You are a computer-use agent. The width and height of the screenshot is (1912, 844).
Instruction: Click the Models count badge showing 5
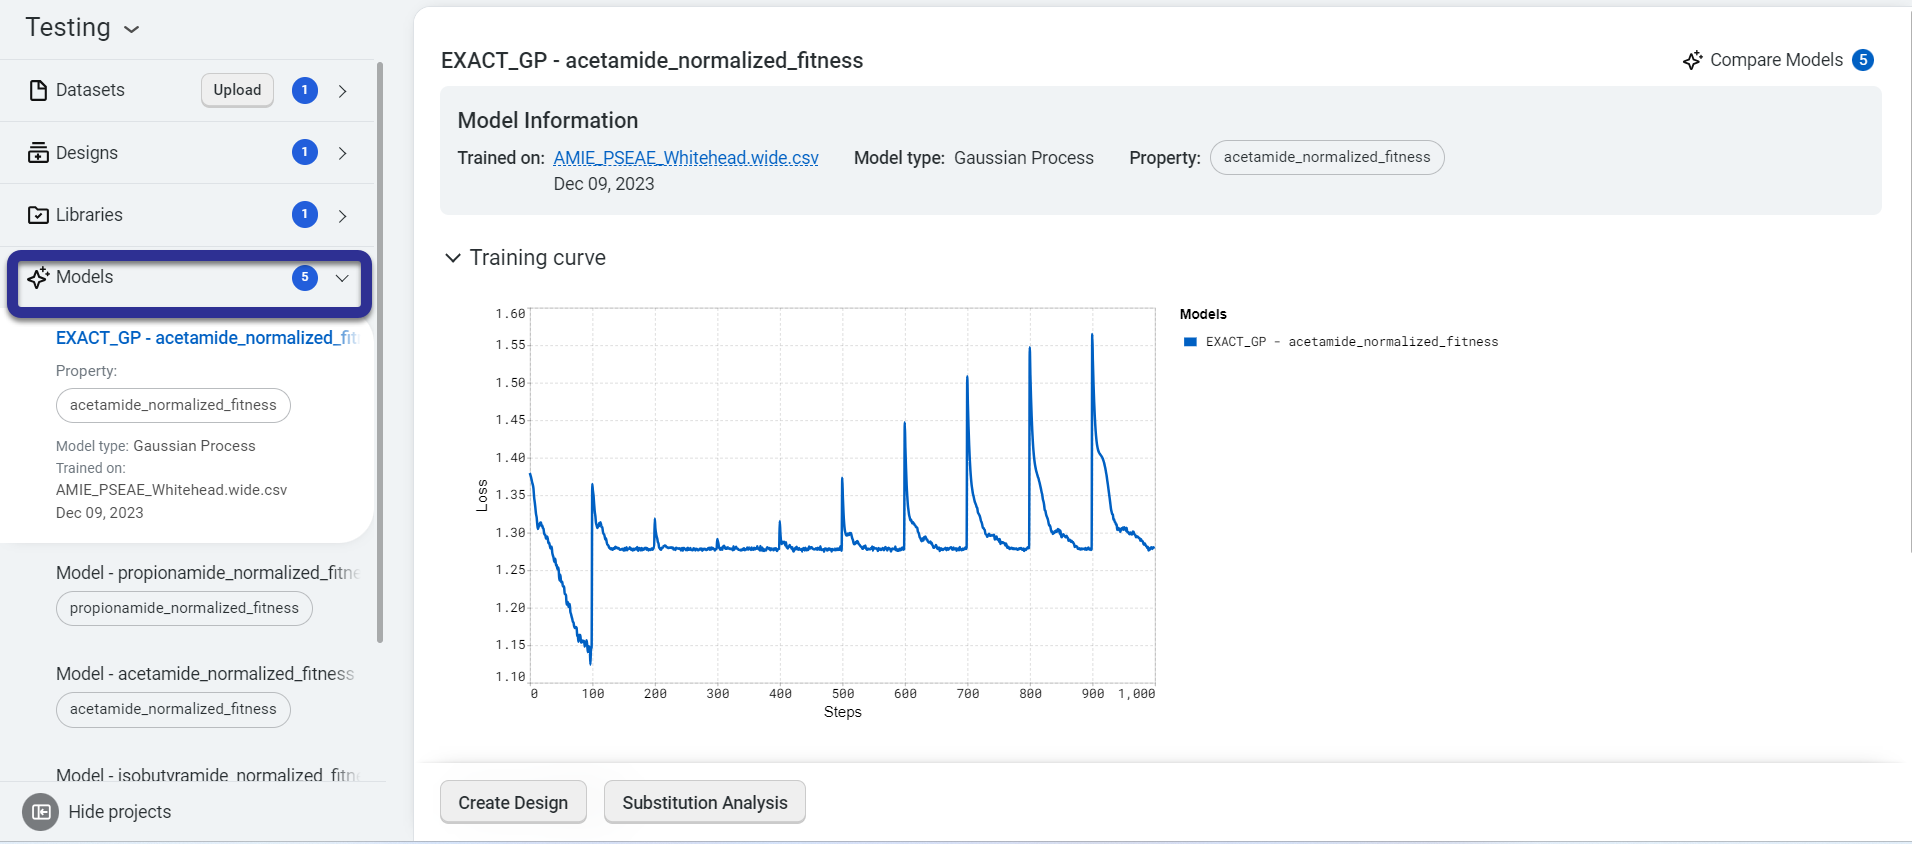click(x=305, y=277)
